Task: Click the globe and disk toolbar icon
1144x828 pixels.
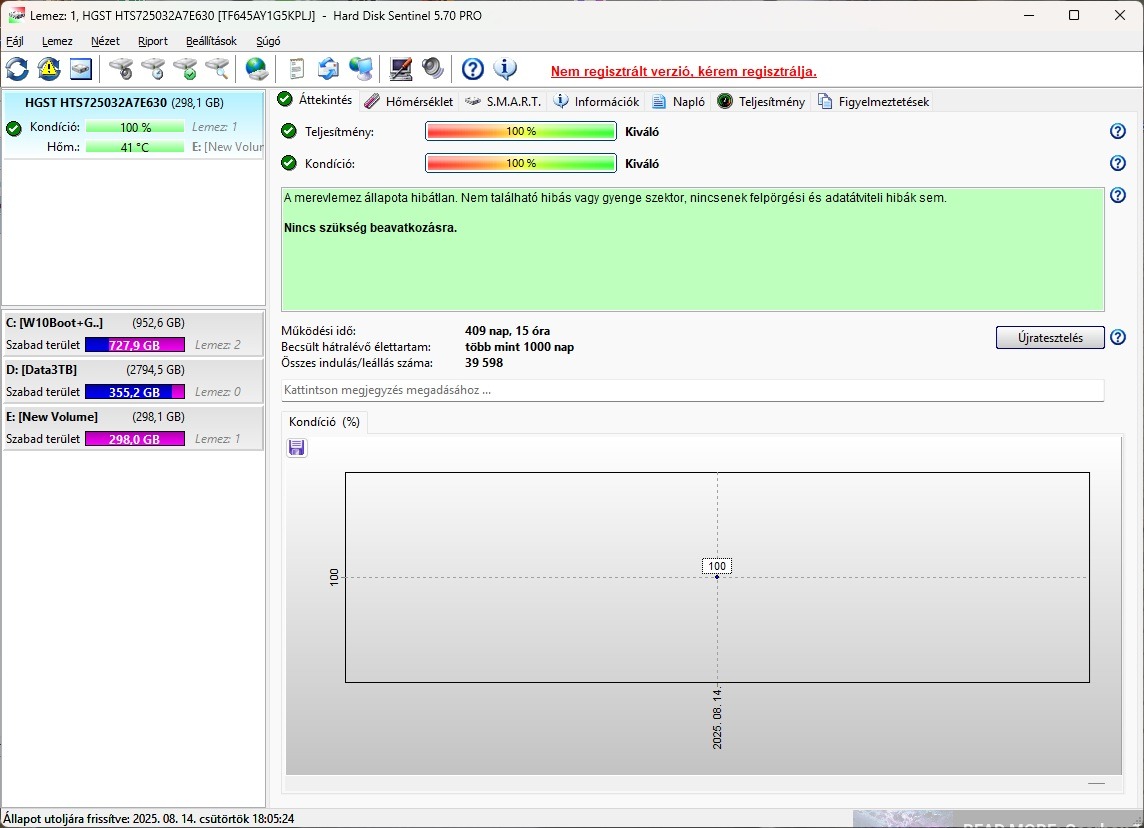Action: 256,69
